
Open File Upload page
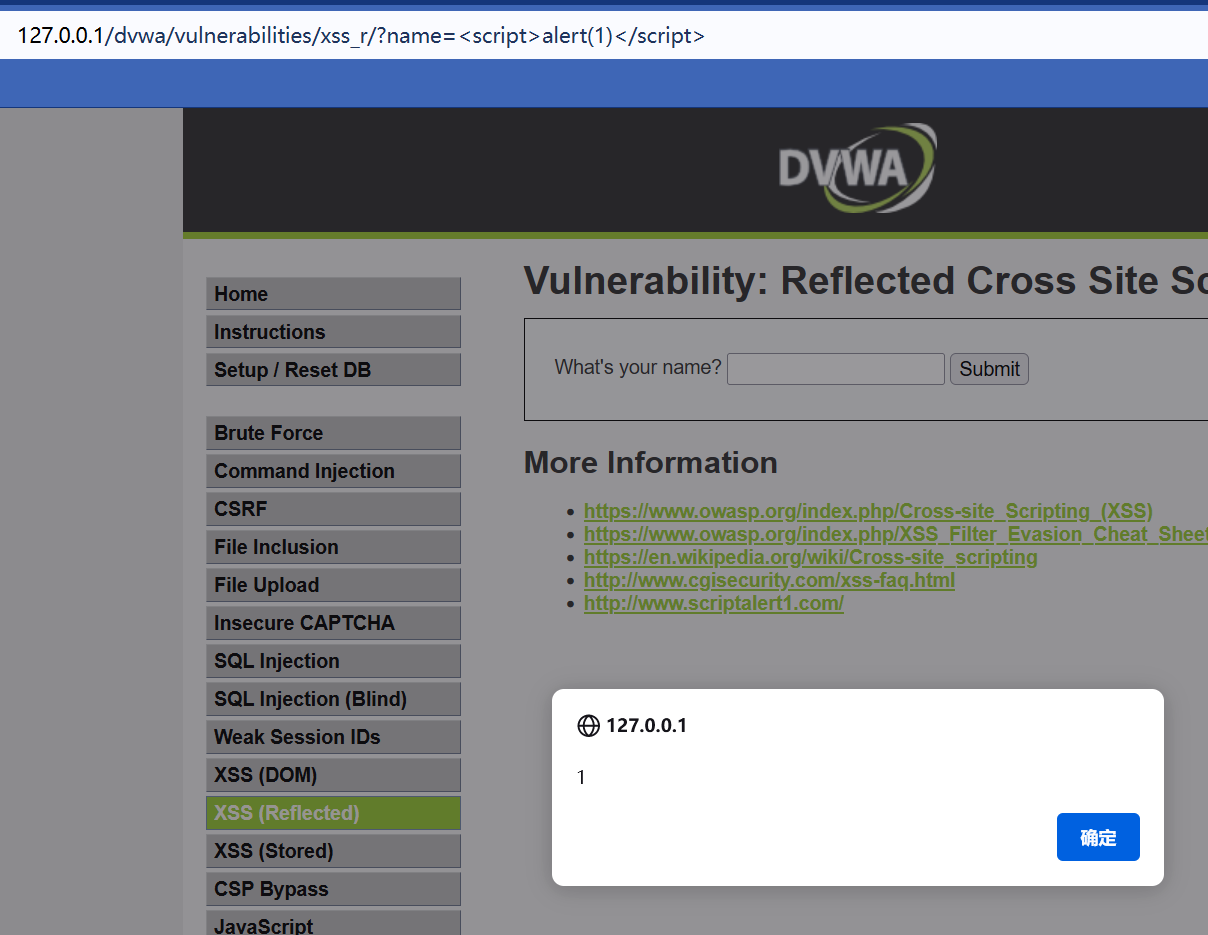tap(333, 585)
